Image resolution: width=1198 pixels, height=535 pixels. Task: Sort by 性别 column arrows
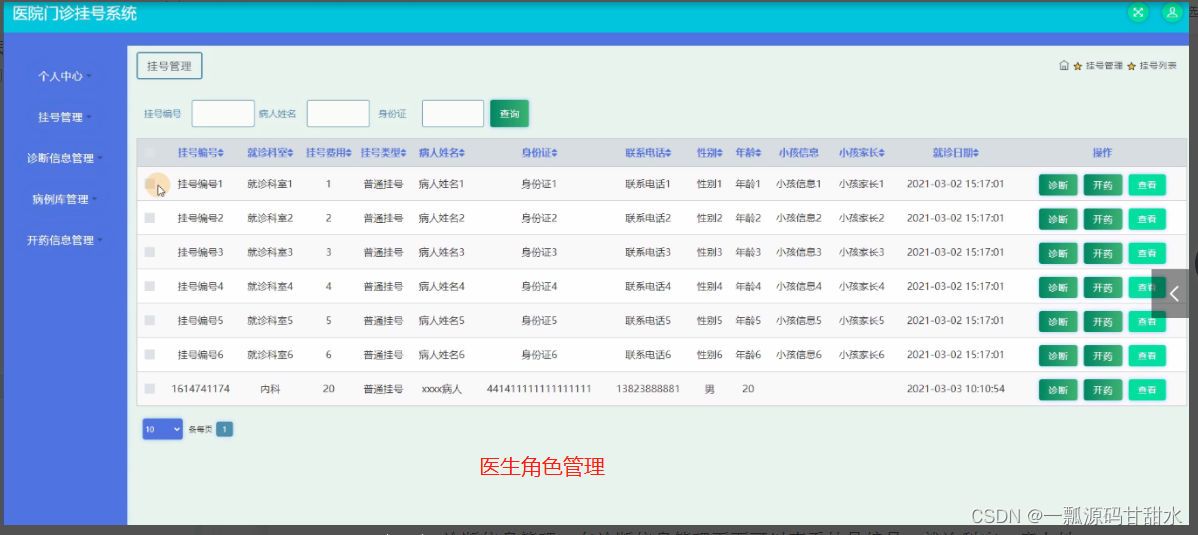(x=720, y=153)
